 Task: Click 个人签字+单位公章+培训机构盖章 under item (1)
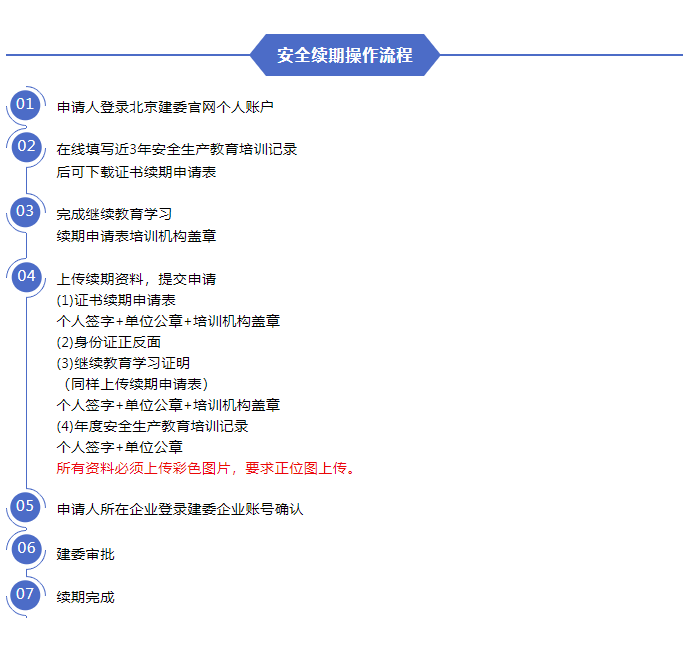tap(168, 321)
